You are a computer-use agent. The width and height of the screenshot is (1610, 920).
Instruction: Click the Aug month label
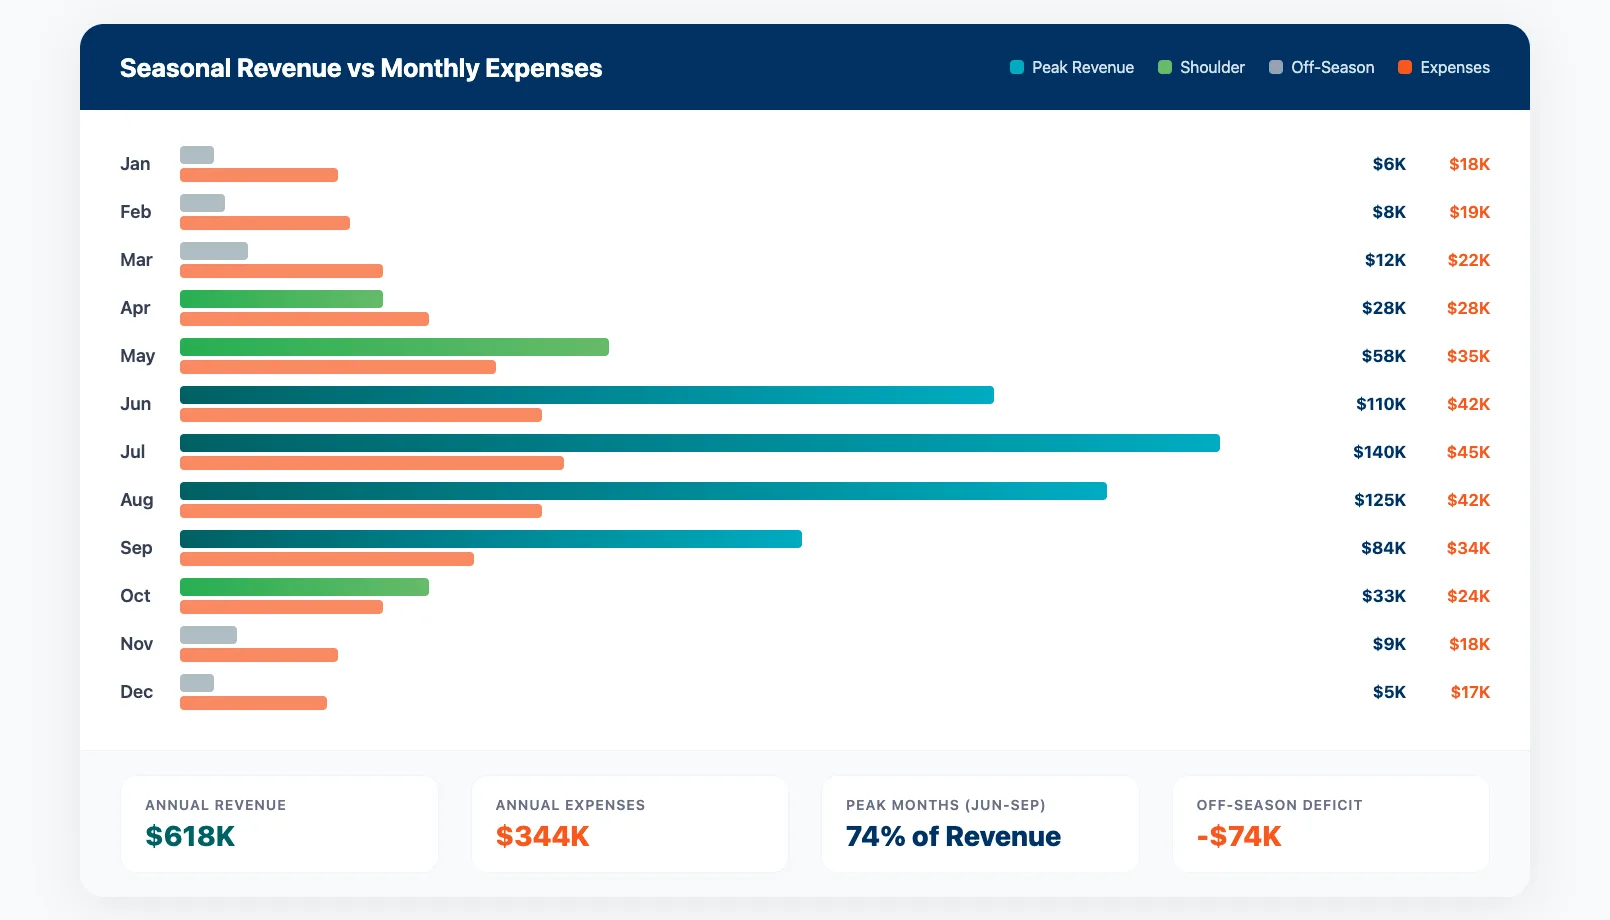click(x=137, y=500)
